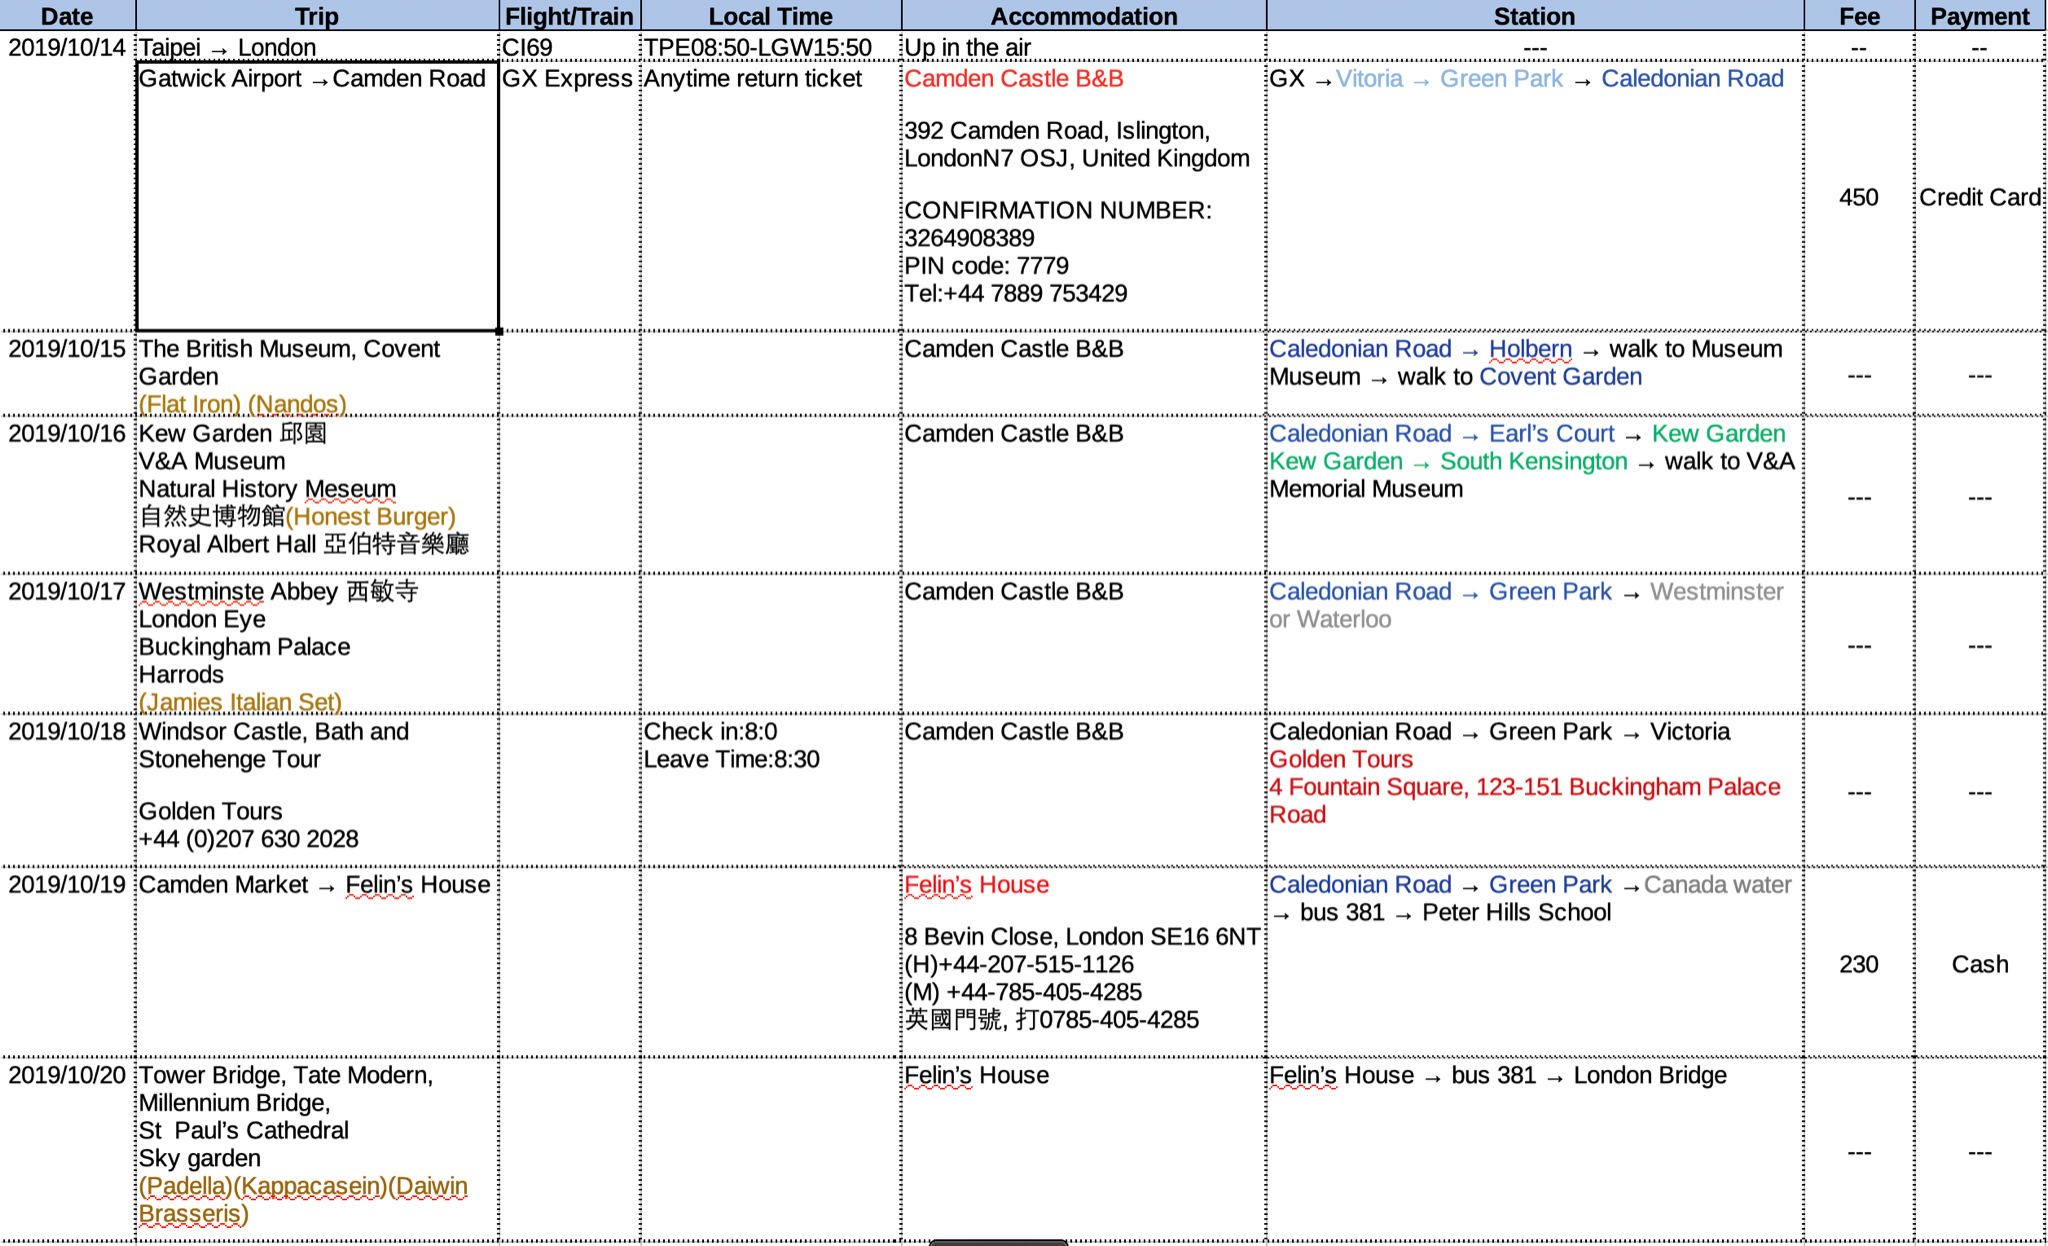The height and width of the screenshot is (1246, 2048).
Task: Click the red Felin's House accommodation cell
Action: pos(976,885)
